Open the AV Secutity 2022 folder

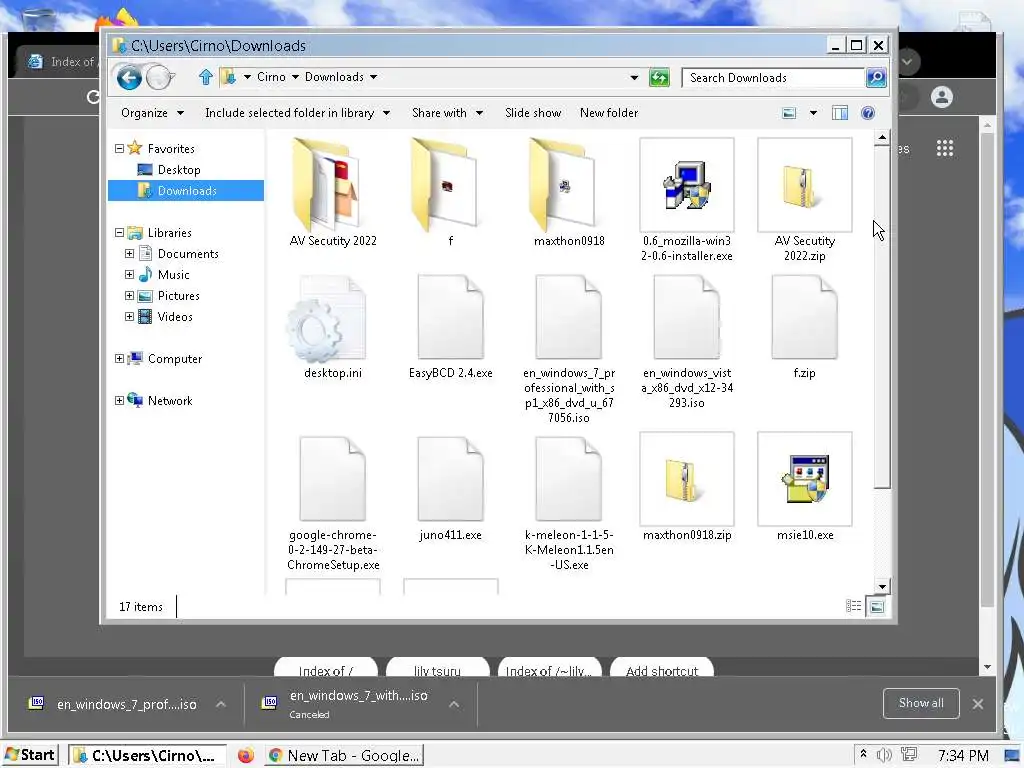point(332,193)
